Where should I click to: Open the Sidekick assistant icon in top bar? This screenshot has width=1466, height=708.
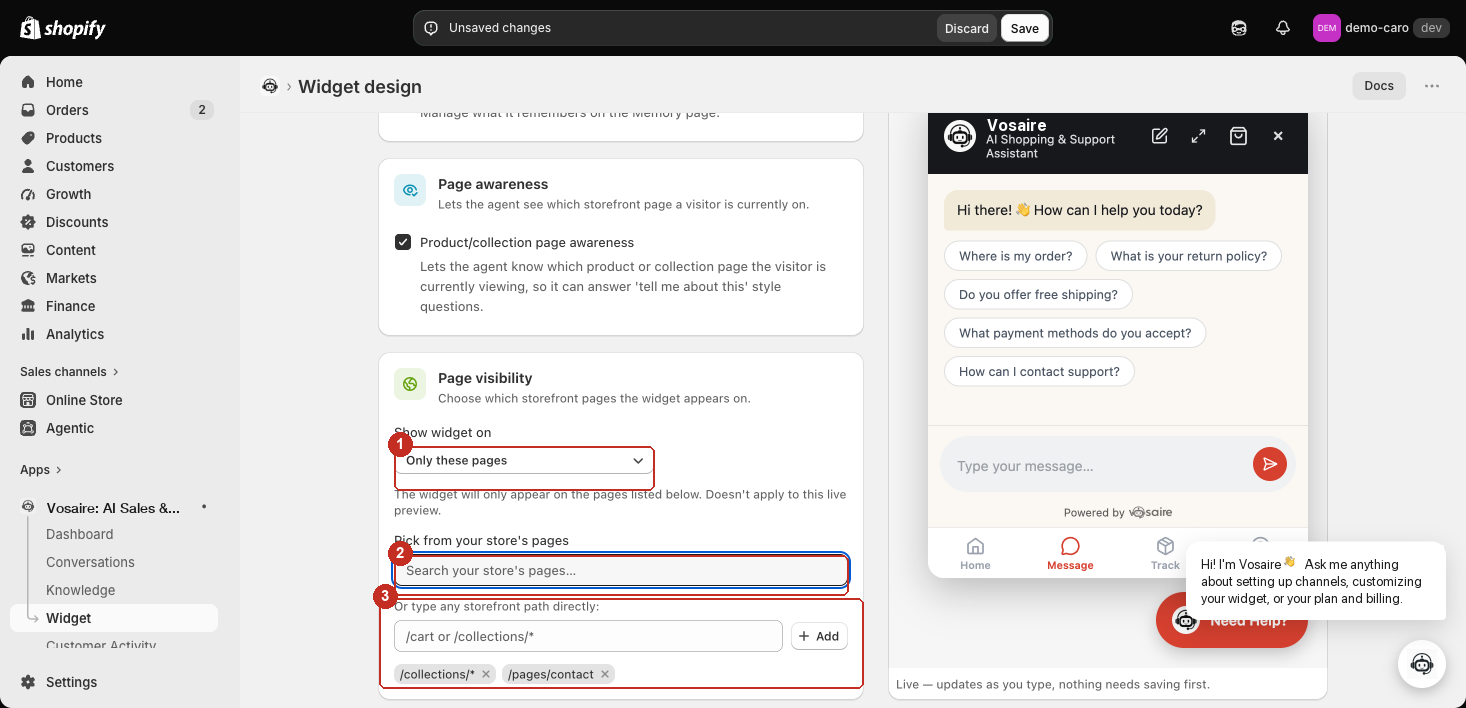1239,28
